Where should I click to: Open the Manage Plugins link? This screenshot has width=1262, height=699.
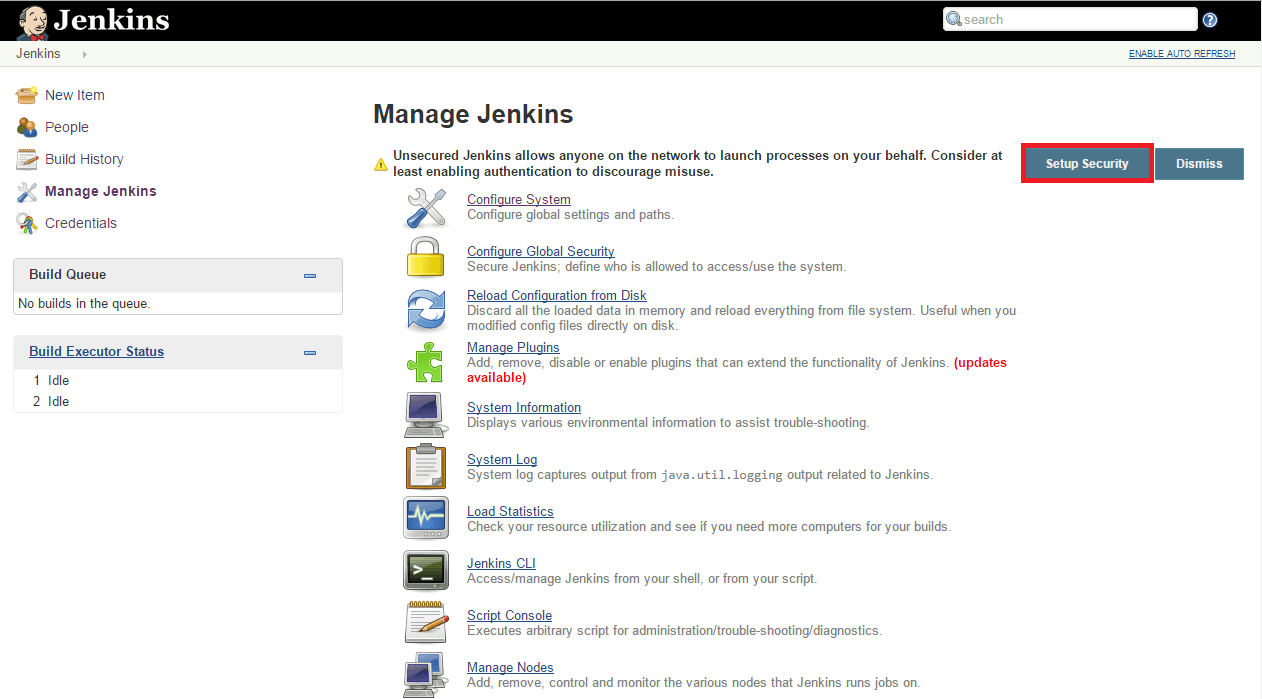513,347
